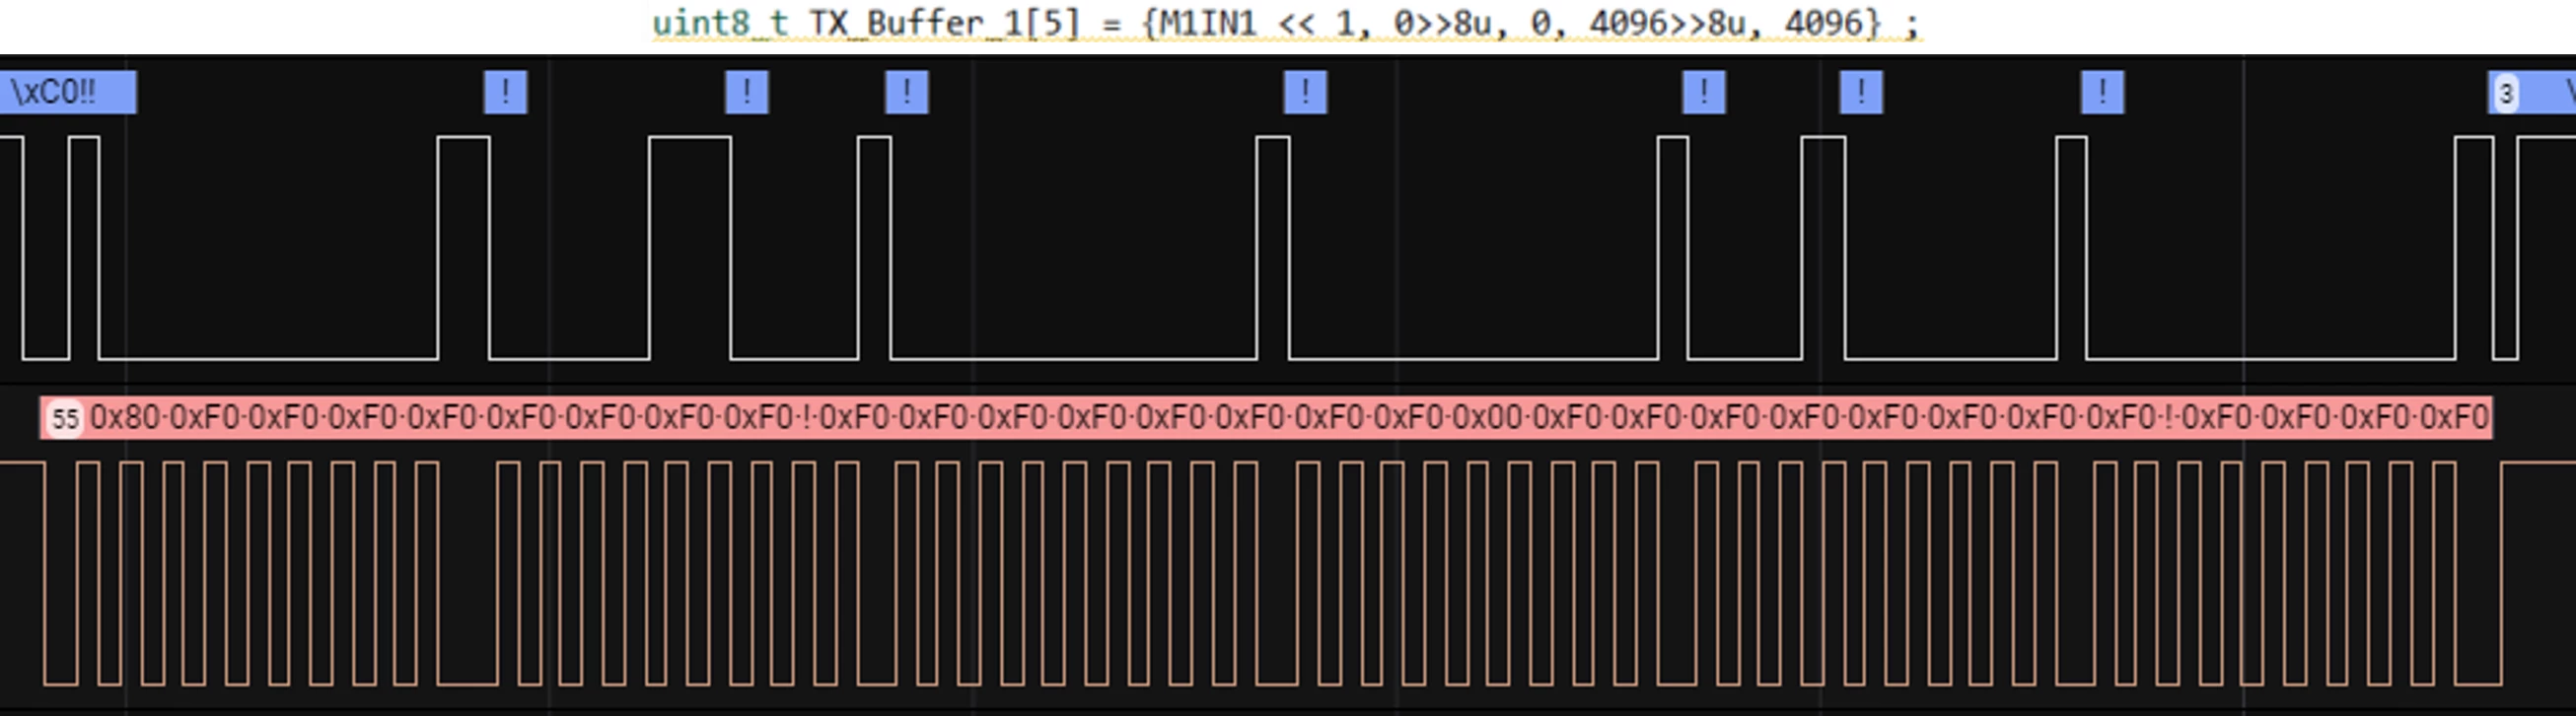Click the first standalone "!" error marker

point(506,92)
